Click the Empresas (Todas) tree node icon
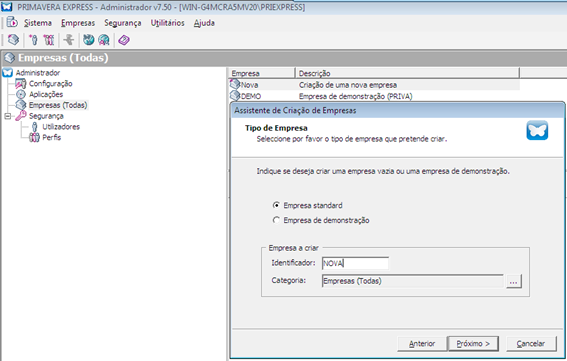 coord(21,105)
